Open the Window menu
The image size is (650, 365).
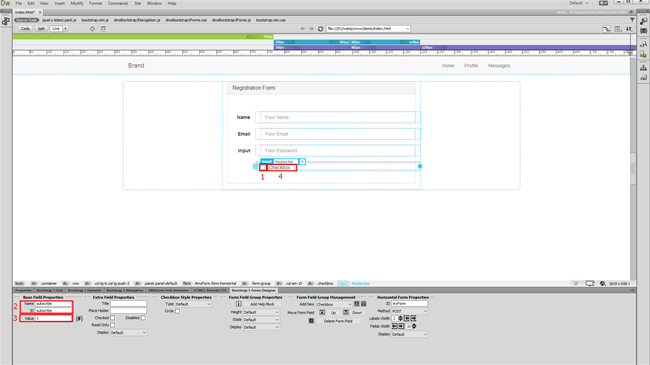coord(154,3)
